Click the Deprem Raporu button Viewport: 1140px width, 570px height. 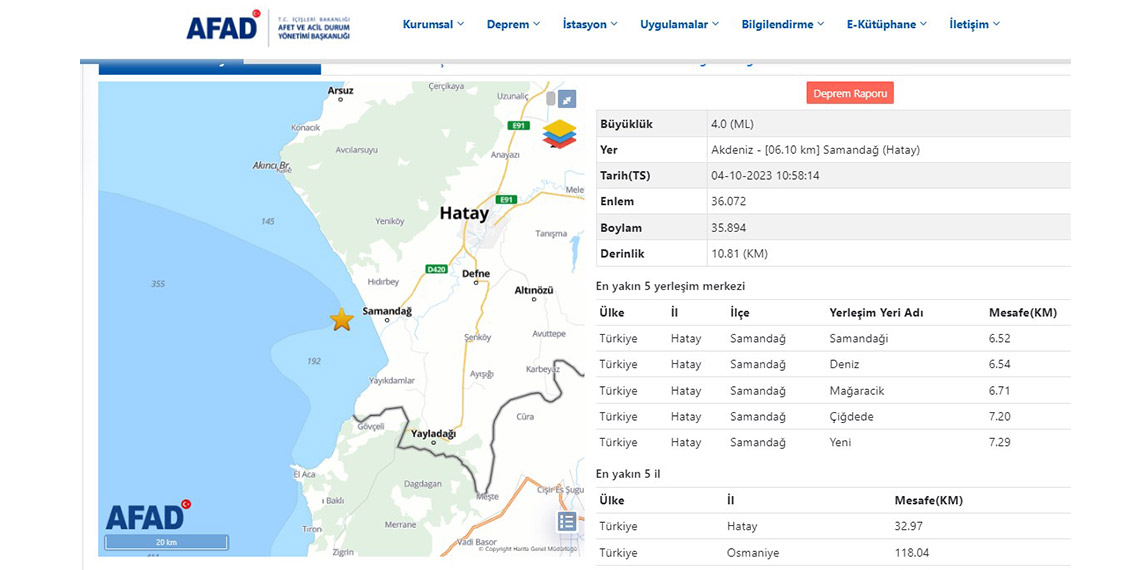pos(850,93)
